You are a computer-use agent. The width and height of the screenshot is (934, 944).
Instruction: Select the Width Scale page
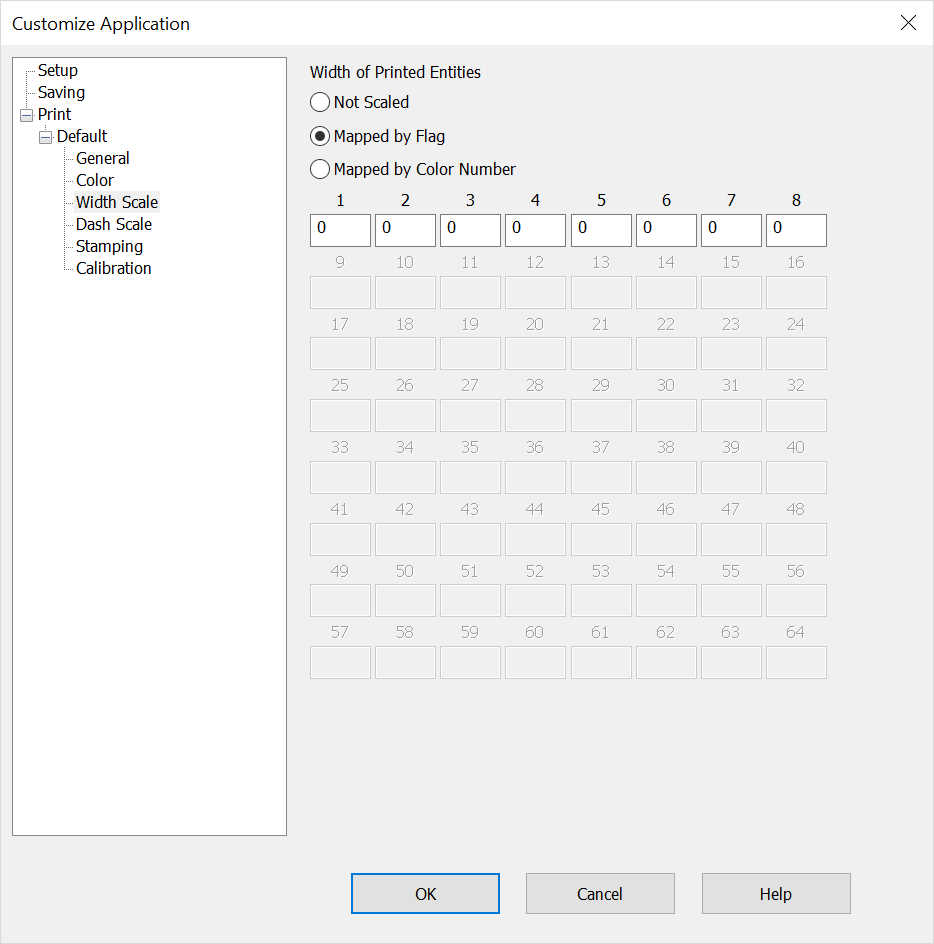click(x=116, y=202)
